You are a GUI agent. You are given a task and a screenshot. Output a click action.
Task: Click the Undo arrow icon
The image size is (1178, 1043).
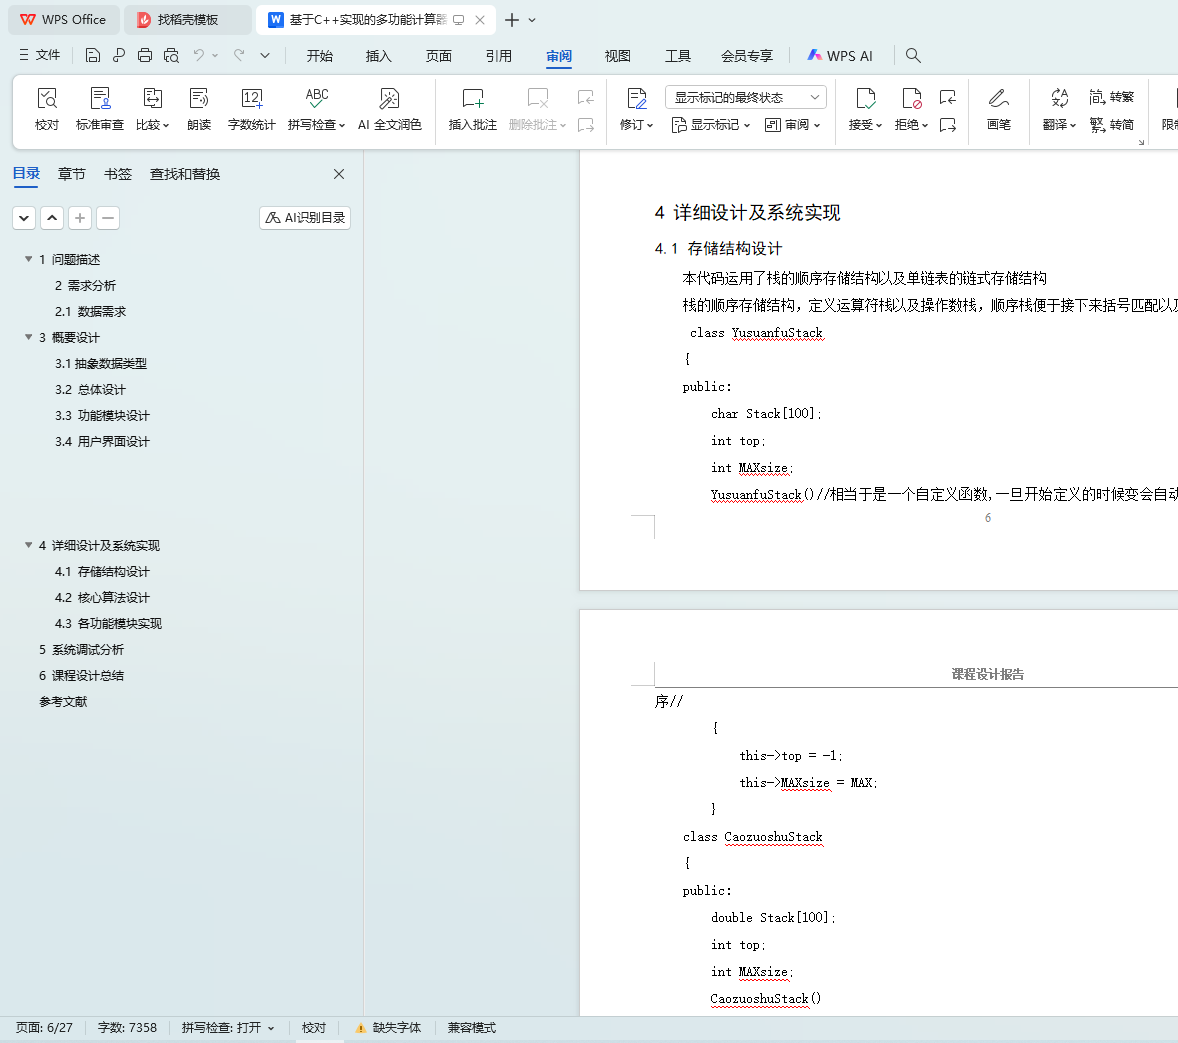tap(198, 55)
